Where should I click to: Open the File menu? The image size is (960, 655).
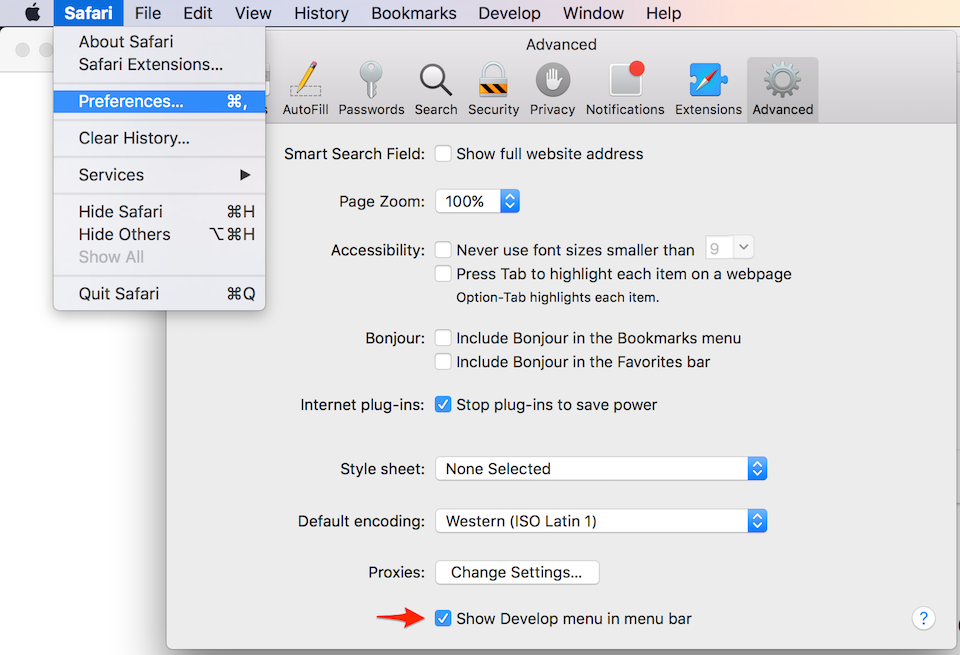coord(148,13)
